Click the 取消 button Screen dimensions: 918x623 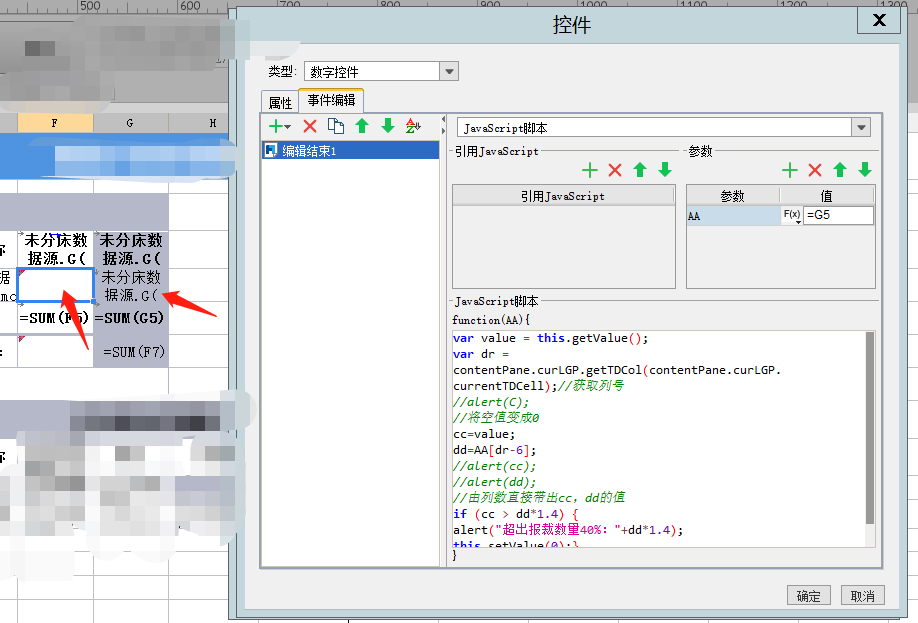point(862,596)
